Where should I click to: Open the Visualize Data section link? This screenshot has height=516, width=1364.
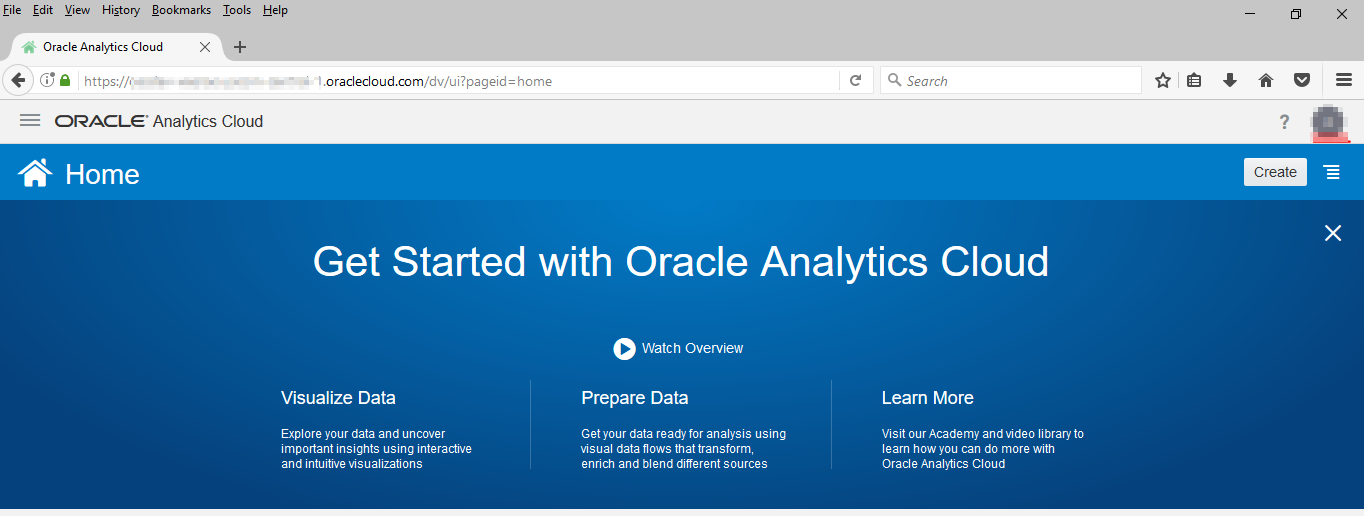[x=338, y=398]
